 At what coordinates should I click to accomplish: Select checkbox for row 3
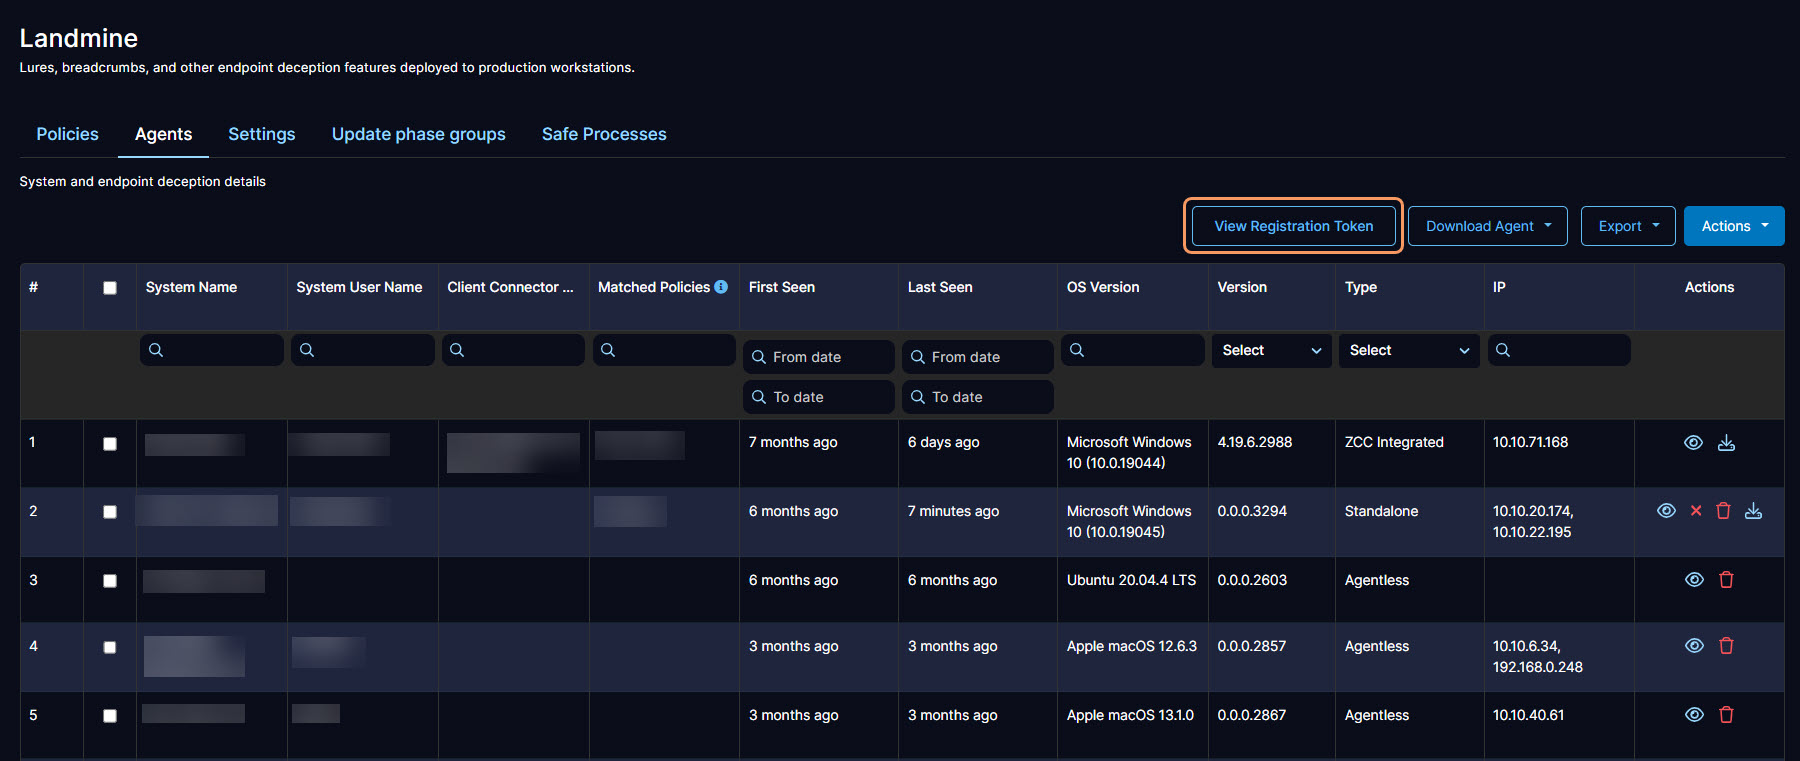[x=110, y=581]
